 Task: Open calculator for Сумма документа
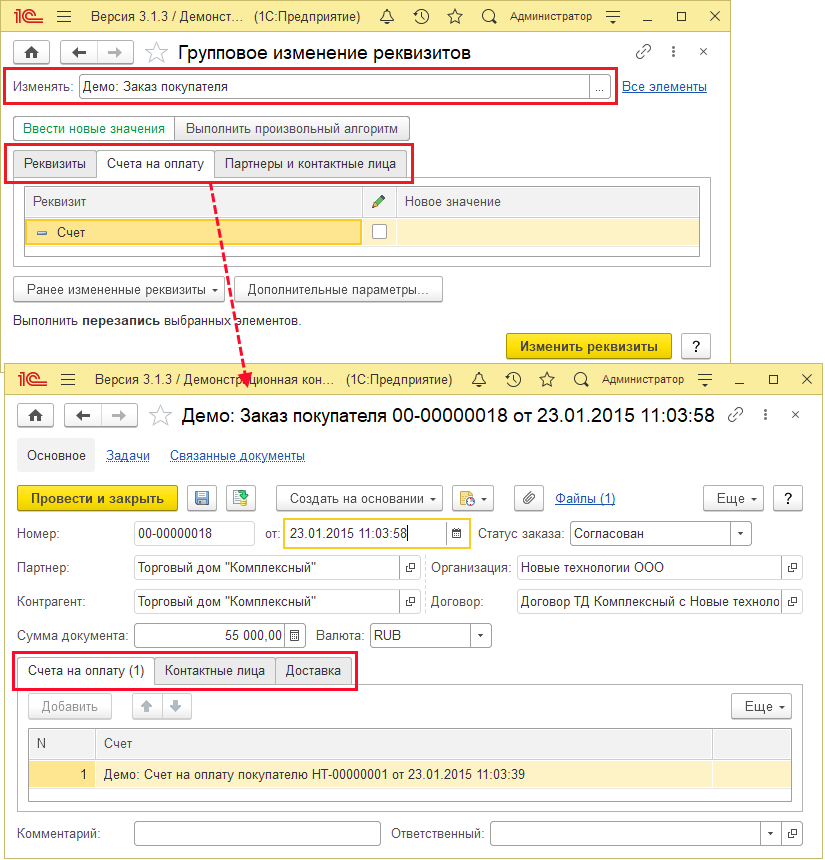(x=295, y=635)
